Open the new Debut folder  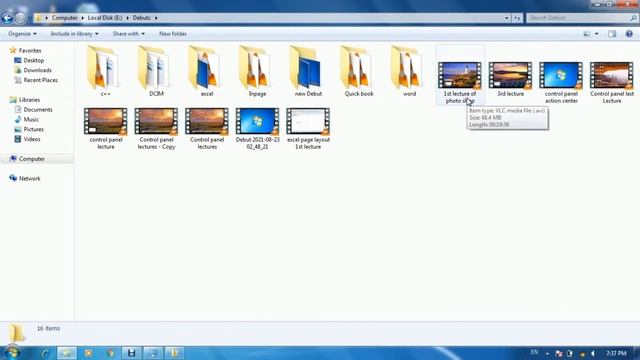[308, 71]
